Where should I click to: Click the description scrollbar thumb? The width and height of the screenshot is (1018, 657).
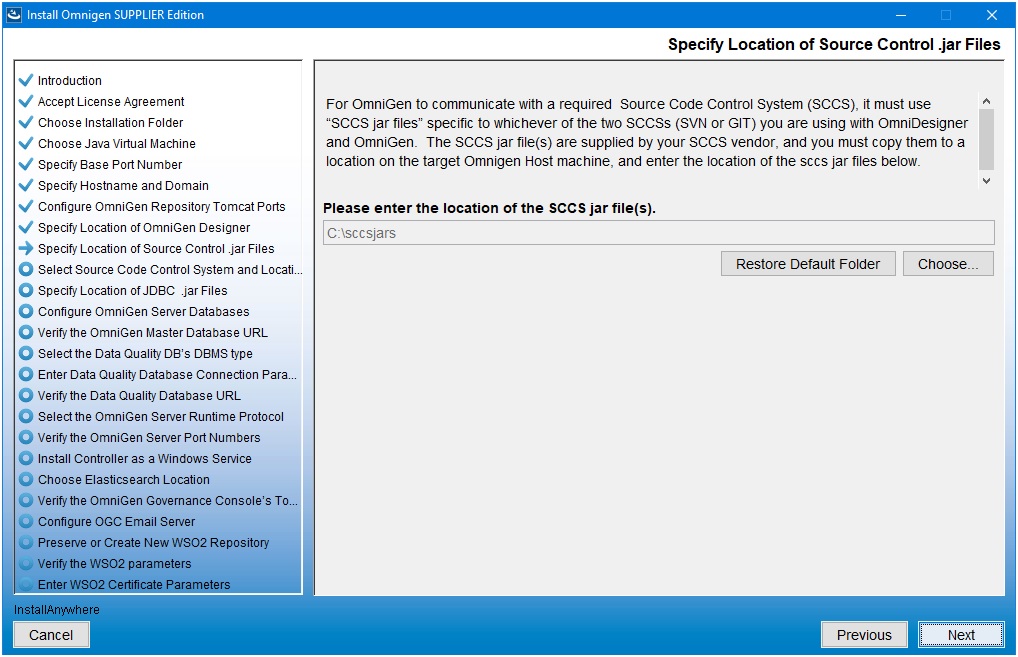(x=986, y=139)
